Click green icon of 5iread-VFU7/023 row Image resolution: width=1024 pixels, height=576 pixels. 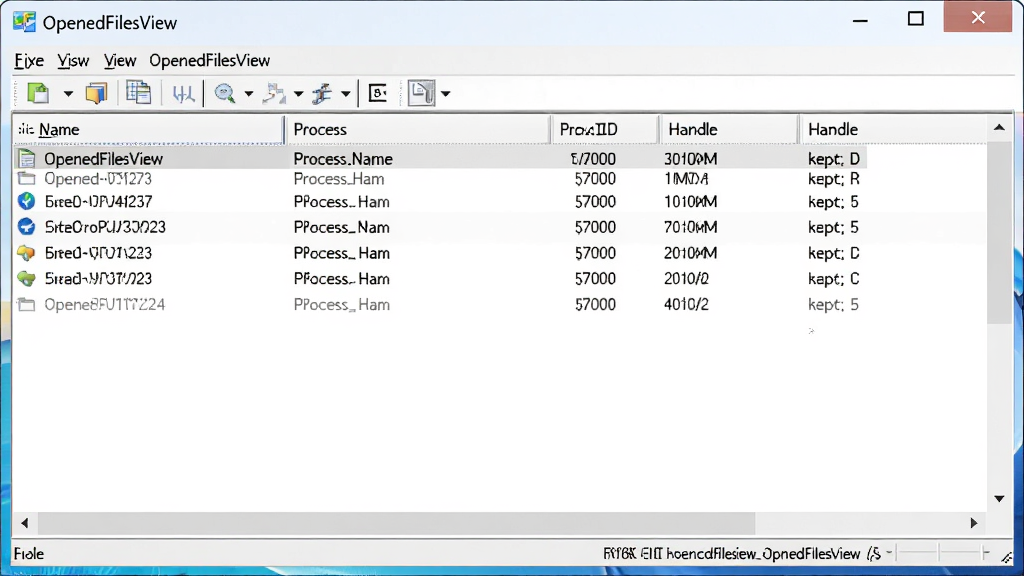coord(26,278)
